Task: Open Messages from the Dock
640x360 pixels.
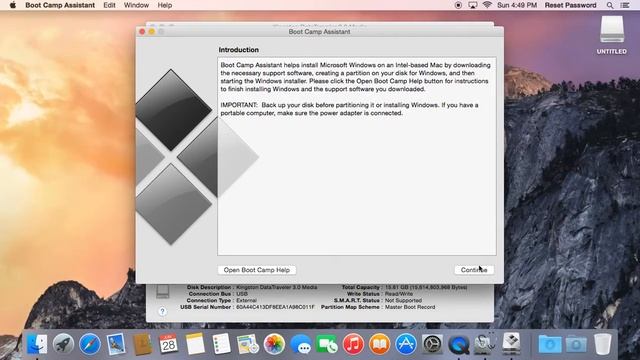Action: pyautogui.click(x=301, y=344)
